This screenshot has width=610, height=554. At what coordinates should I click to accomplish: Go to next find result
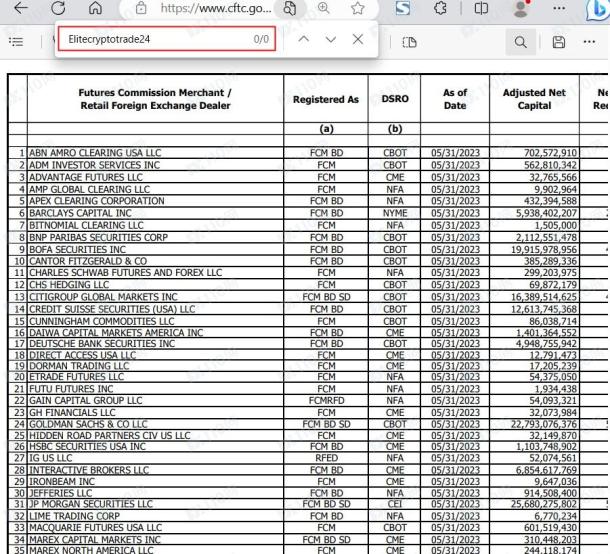pos(331,39)
